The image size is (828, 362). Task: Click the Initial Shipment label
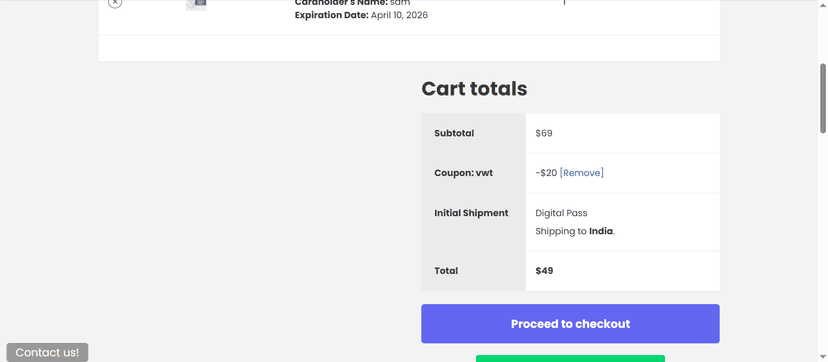point(471,213)
